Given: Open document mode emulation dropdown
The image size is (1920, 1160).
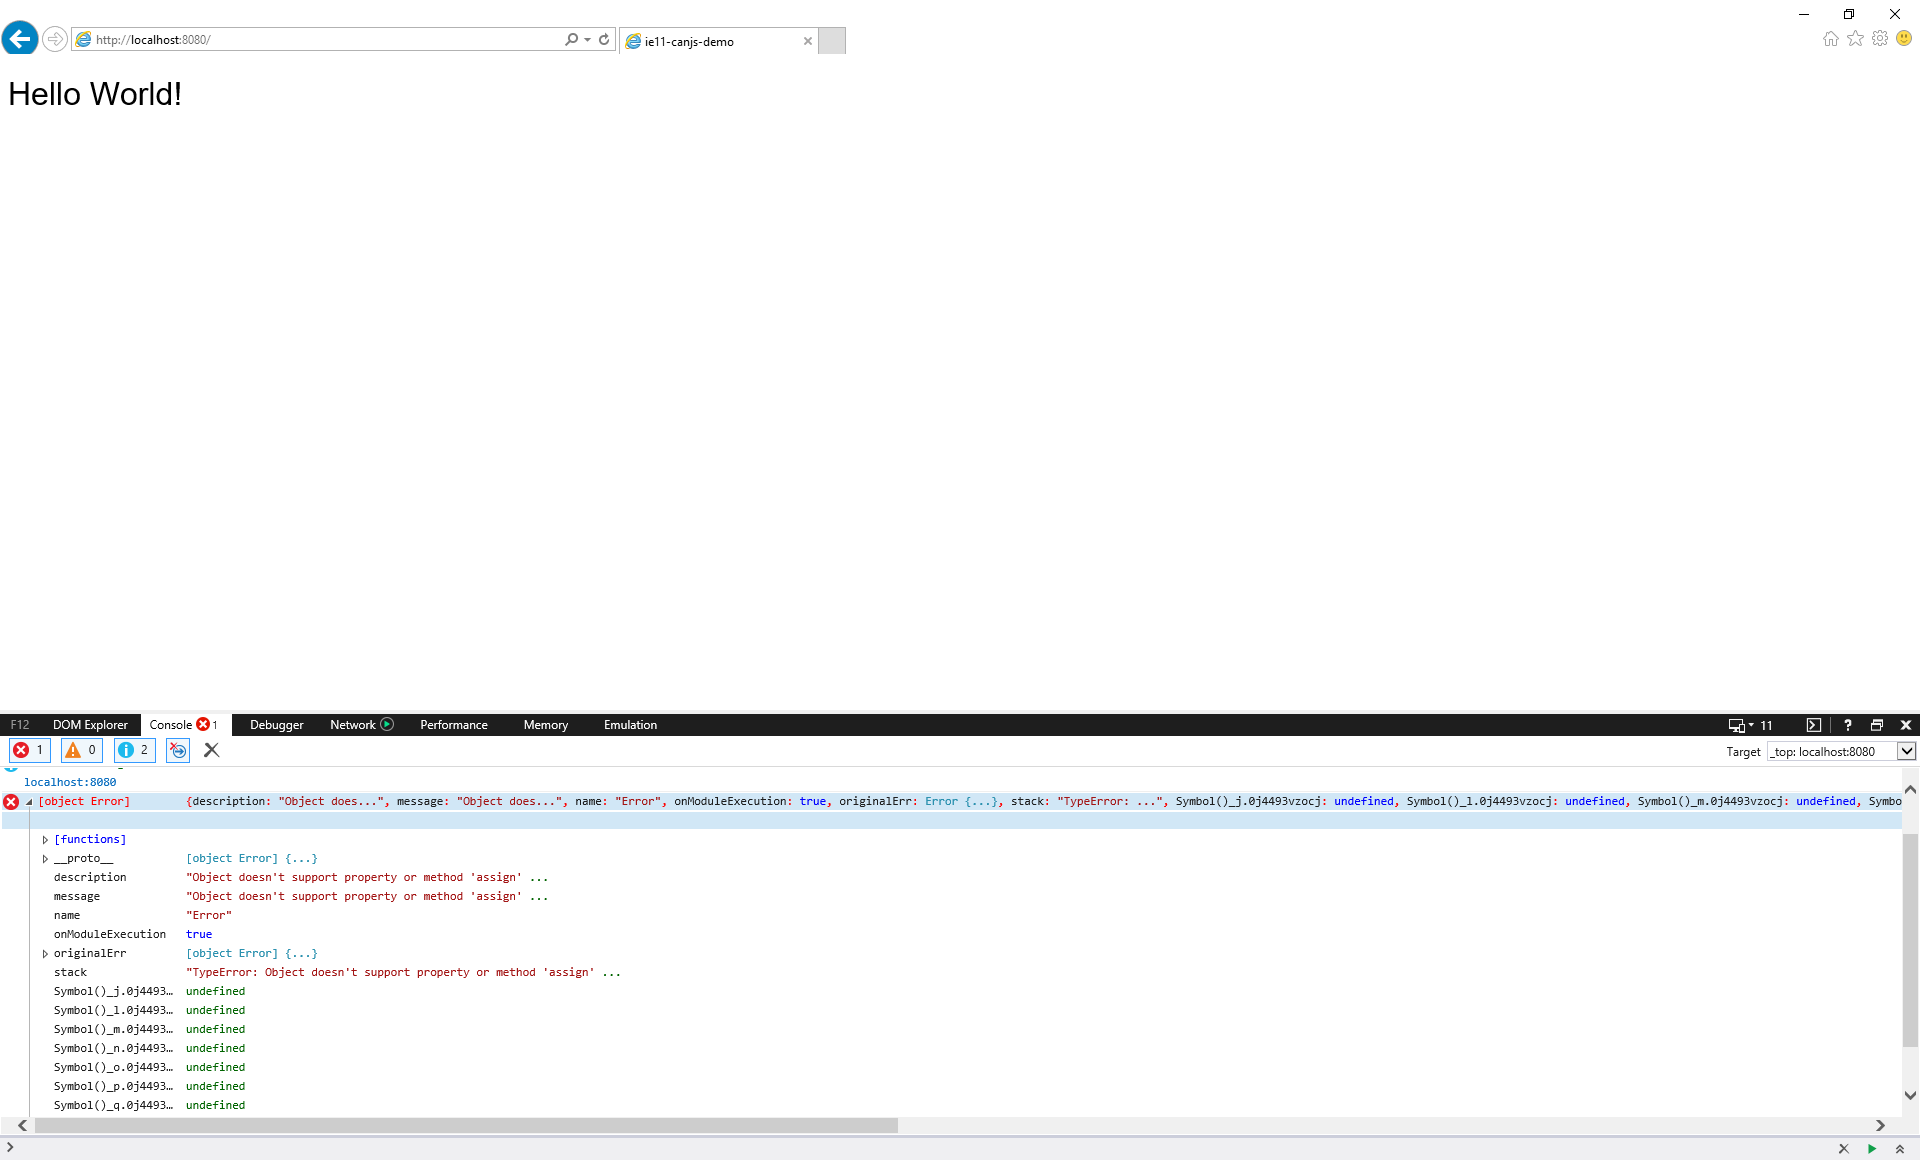Looking at the screenshot, I should [1750, 725].
